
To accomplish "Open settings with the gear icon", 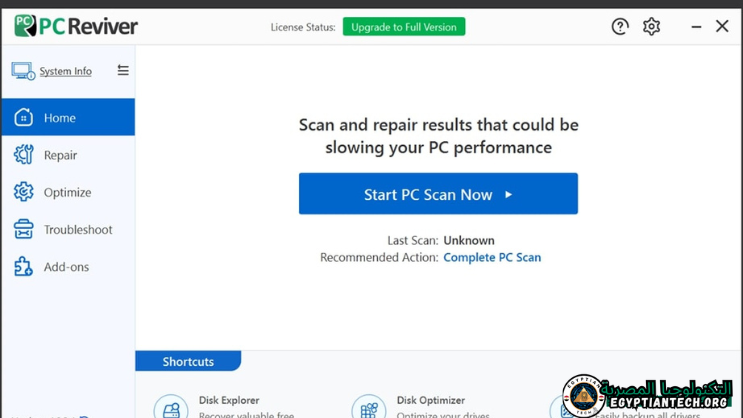I will (x=652, y=27).
